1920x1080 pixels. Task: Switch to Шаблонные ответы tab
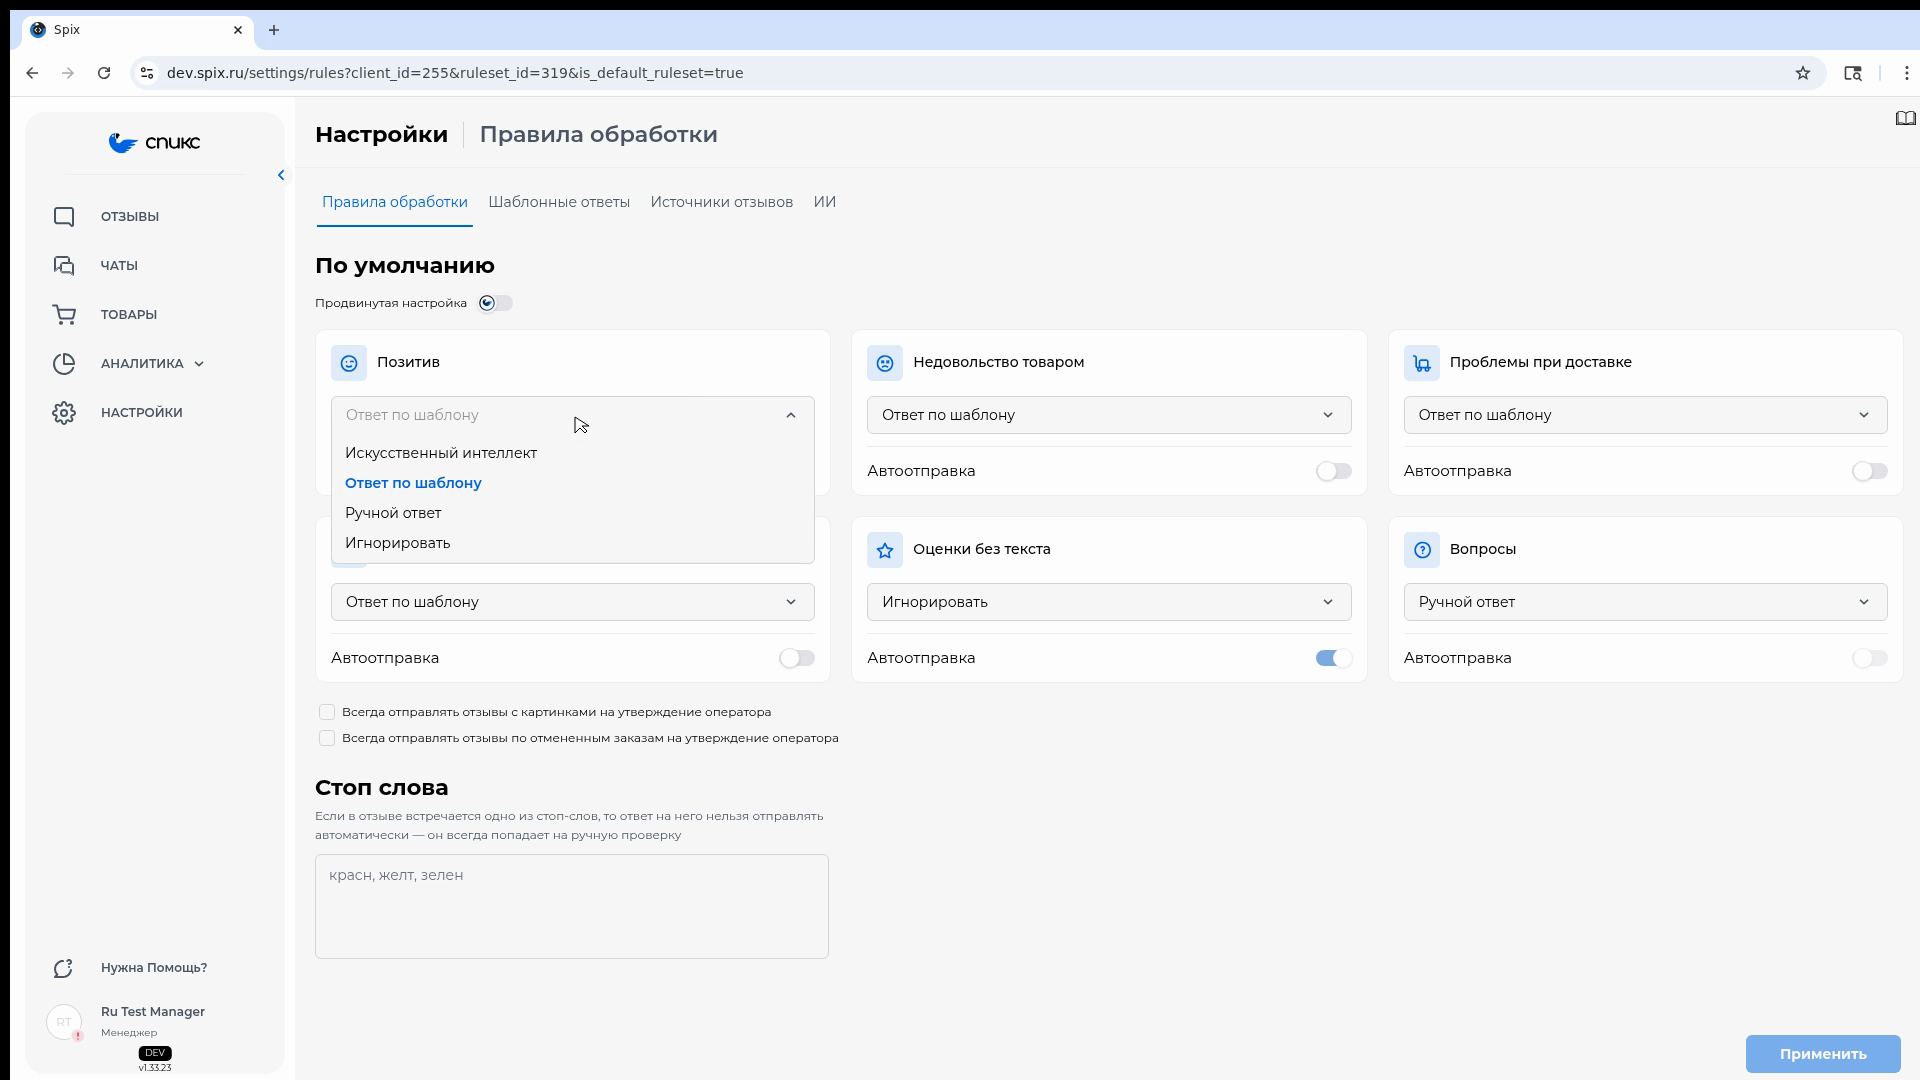pos(559,202)
